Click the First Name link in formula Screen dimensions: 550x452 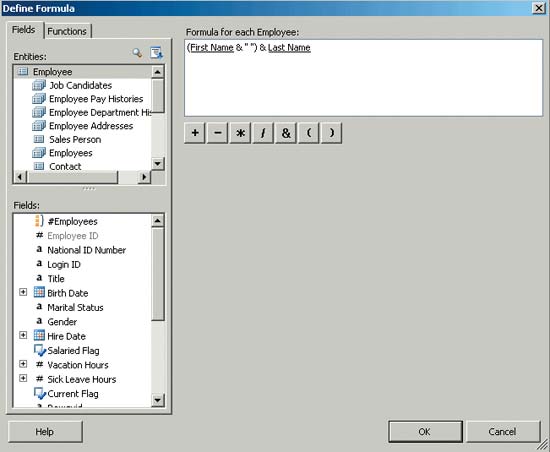tap(212, 48)
